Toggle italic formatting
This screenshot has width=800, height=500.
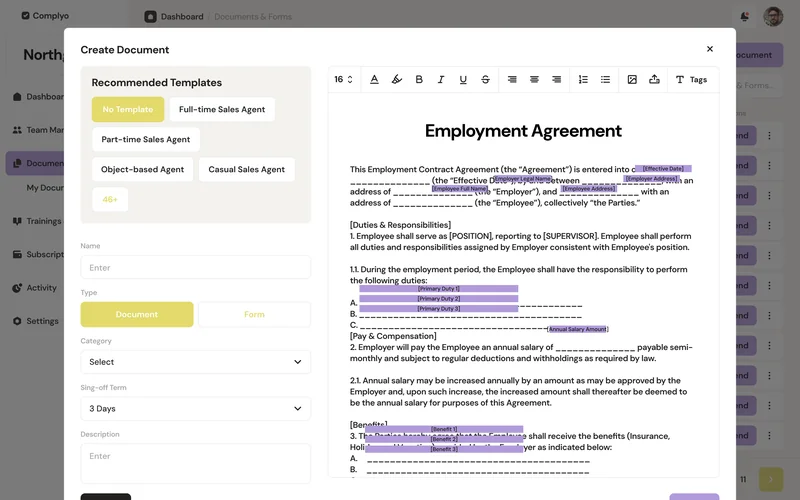pyautogui.click(x=441, y=80)
